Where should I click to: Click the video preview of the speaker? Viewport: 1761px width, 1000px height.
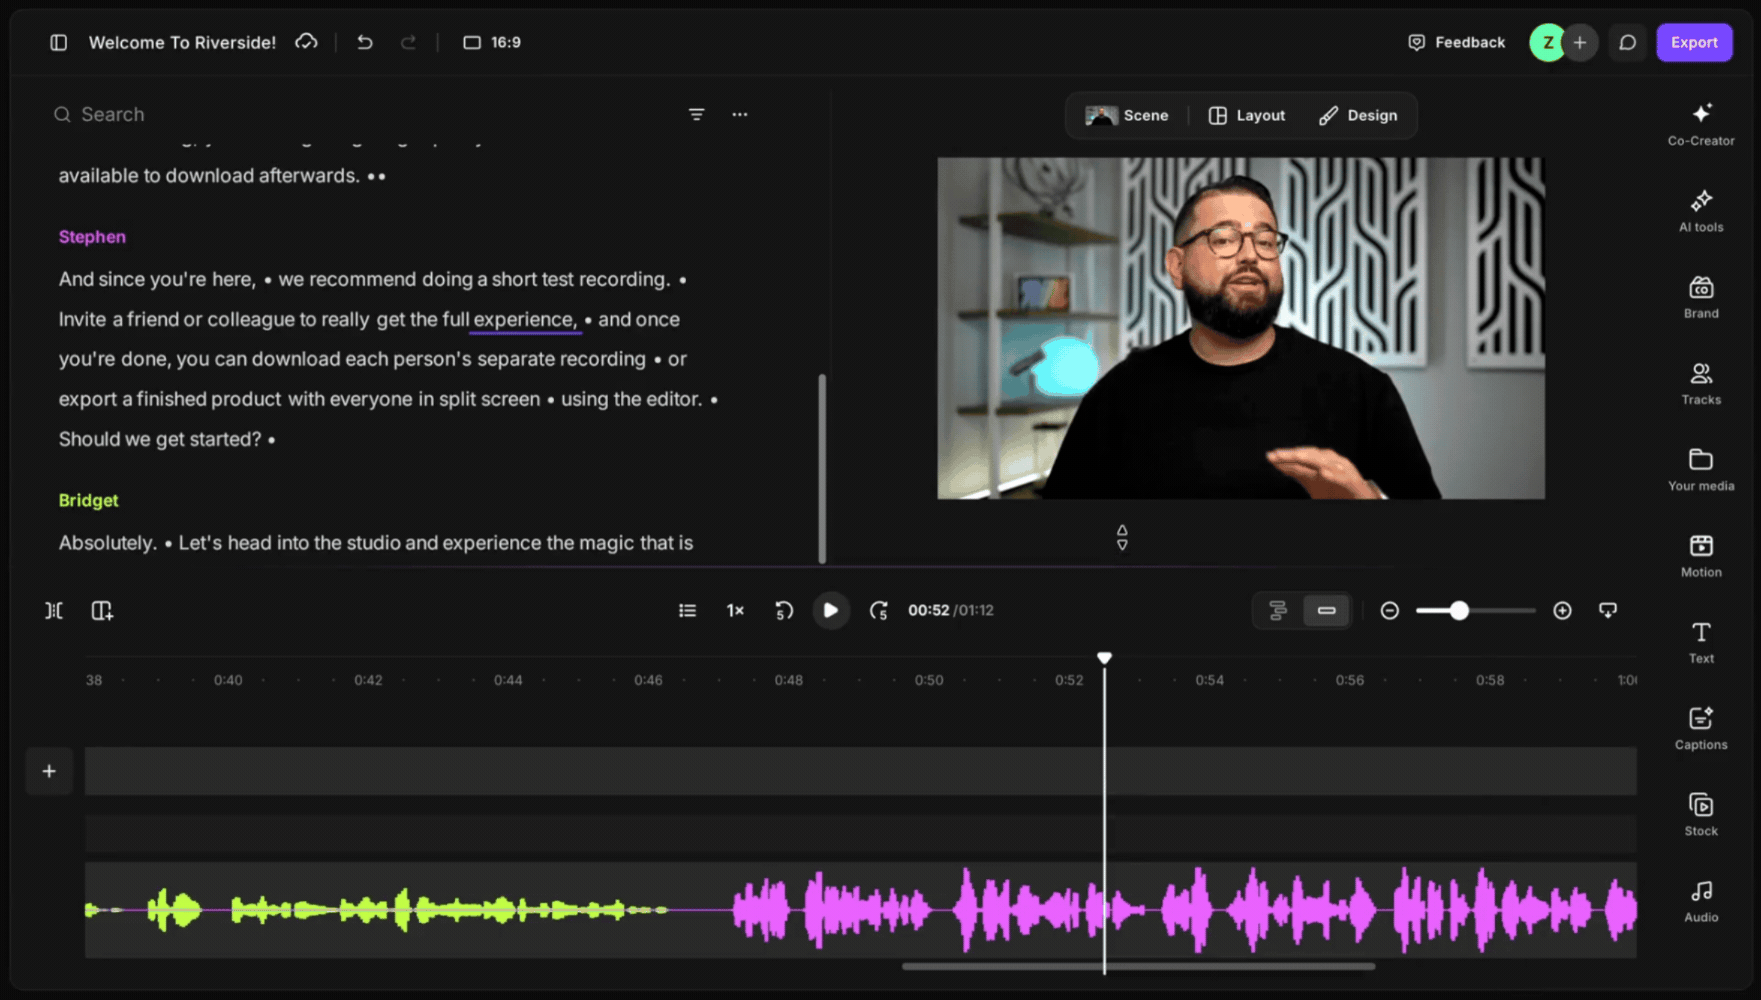click(1241, 328)
